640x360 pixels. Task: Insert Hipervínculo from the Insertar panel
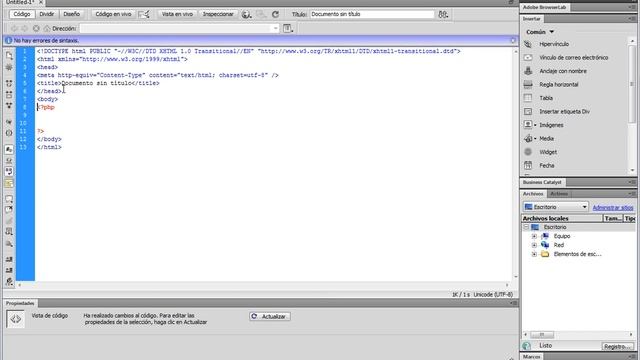(554, 44)
